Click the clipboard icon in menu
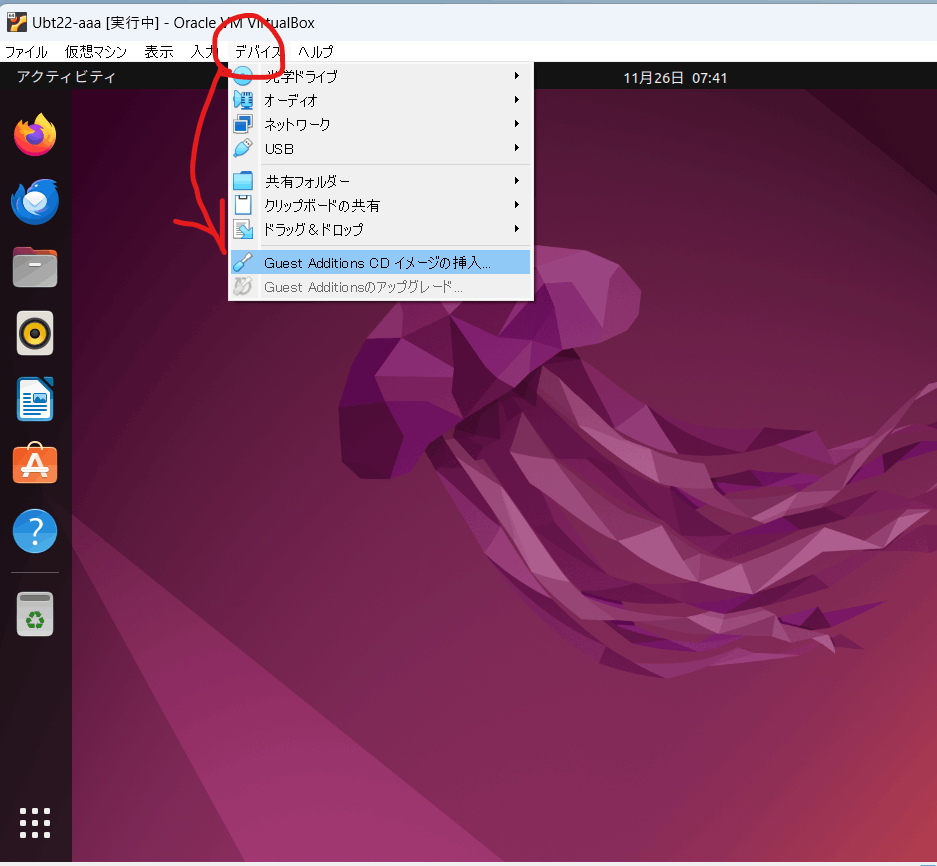This screenshot has width=937, height=866. click(243, 205)
